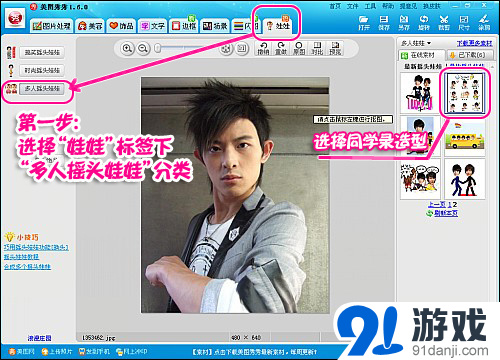This screenshot has height=360, width=500.
Task: Select the speech-bubble group doll thumbnail
Action: 420,179
